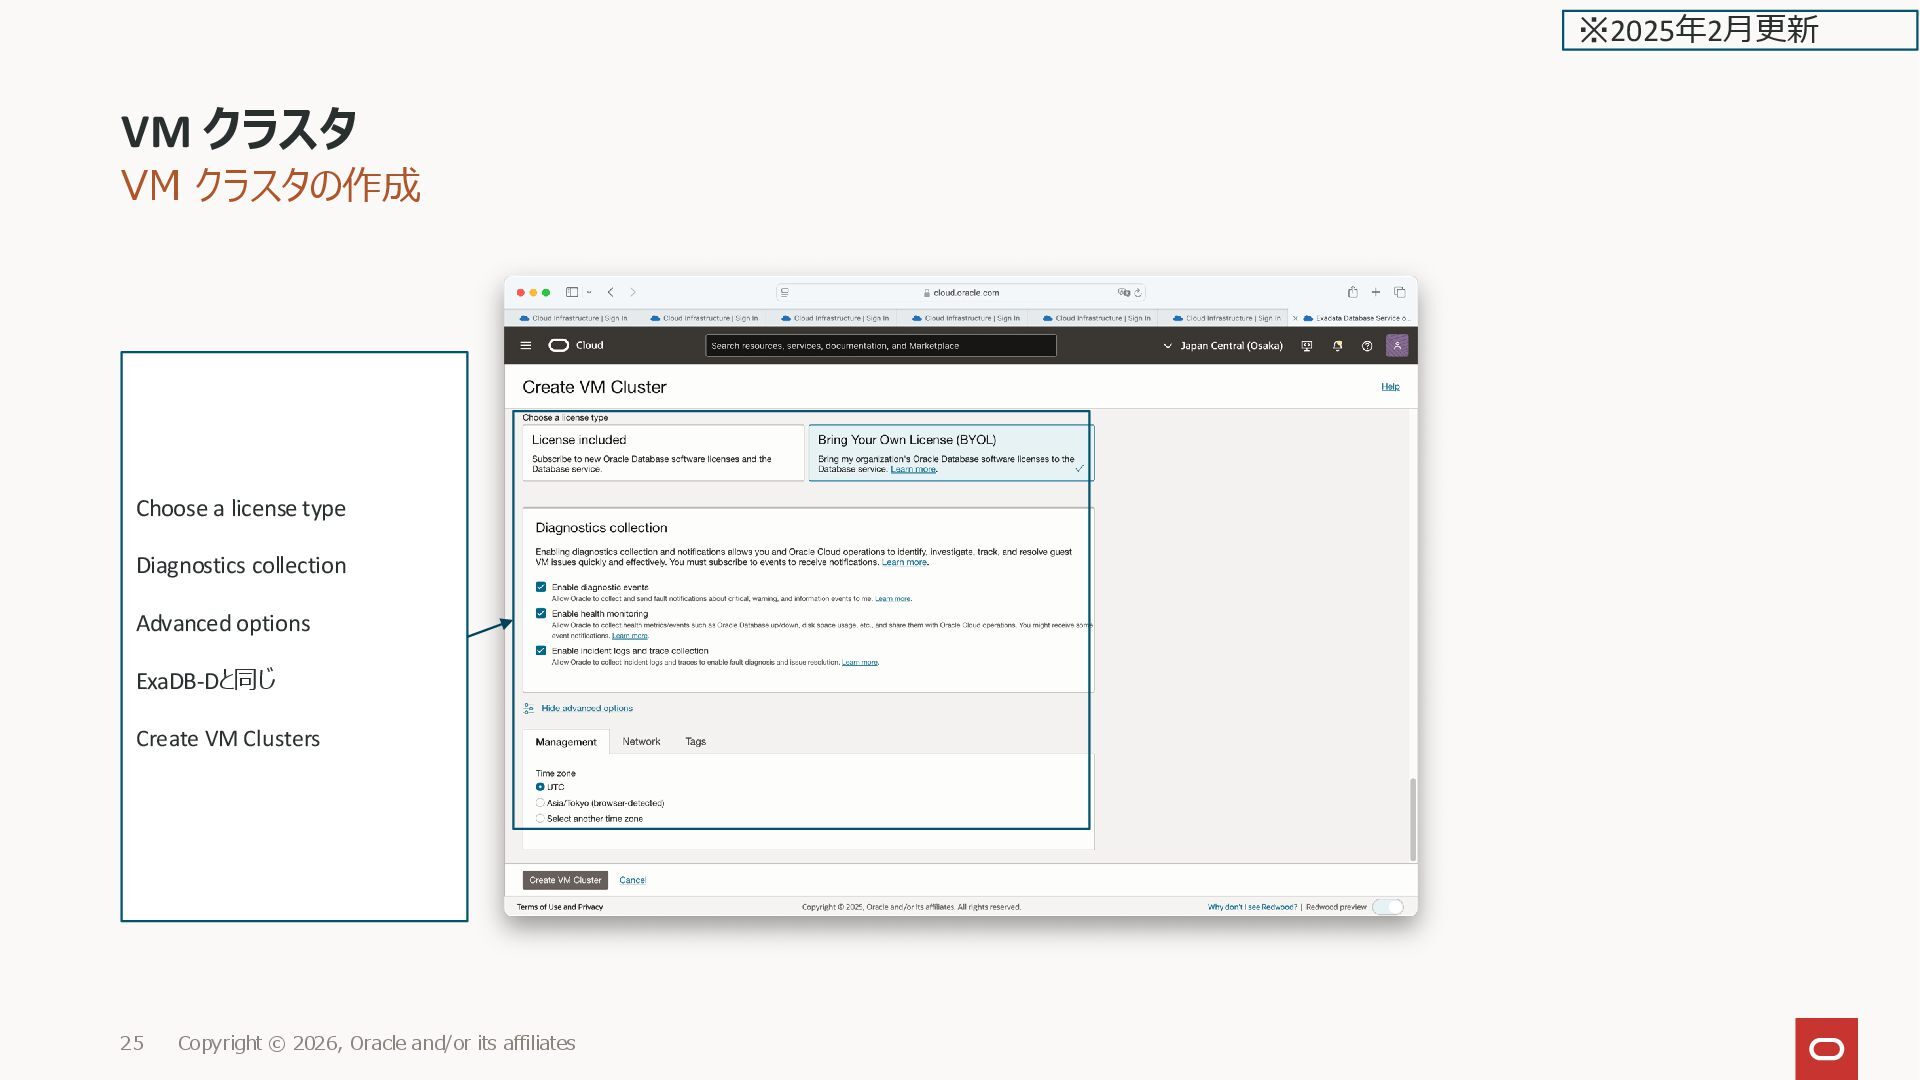Switch to the Network tab
The height and width of the screenshot is (1080, 1920).
pos(641,742)
